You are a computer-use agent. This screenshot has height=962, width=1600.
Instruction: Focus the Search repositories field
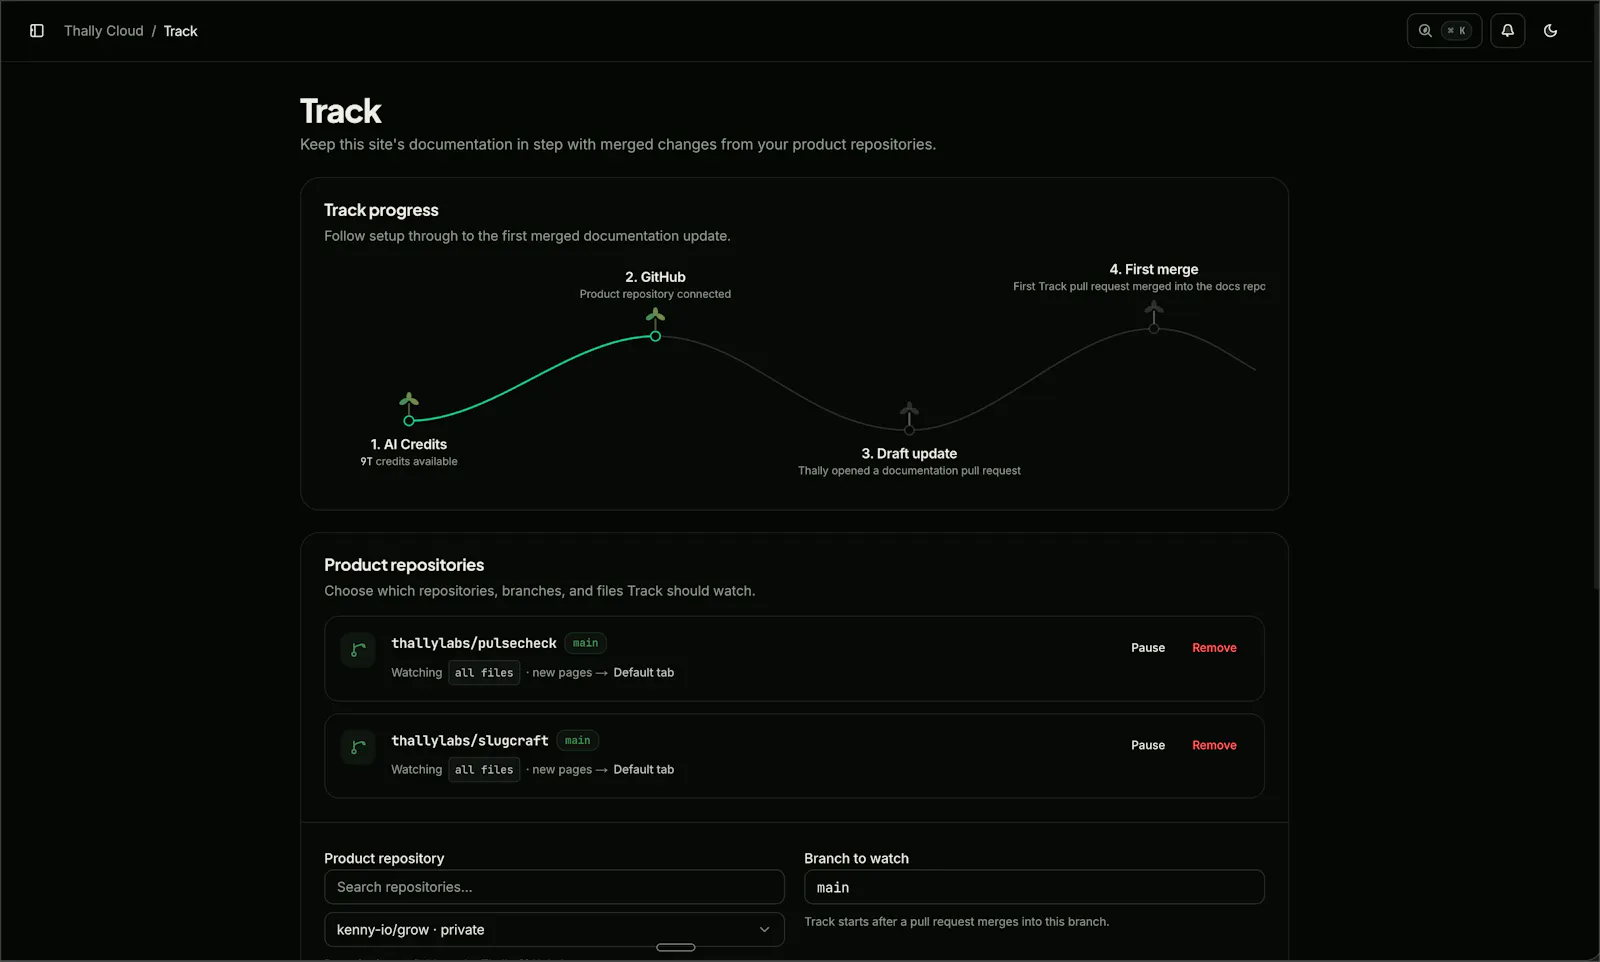554,887
